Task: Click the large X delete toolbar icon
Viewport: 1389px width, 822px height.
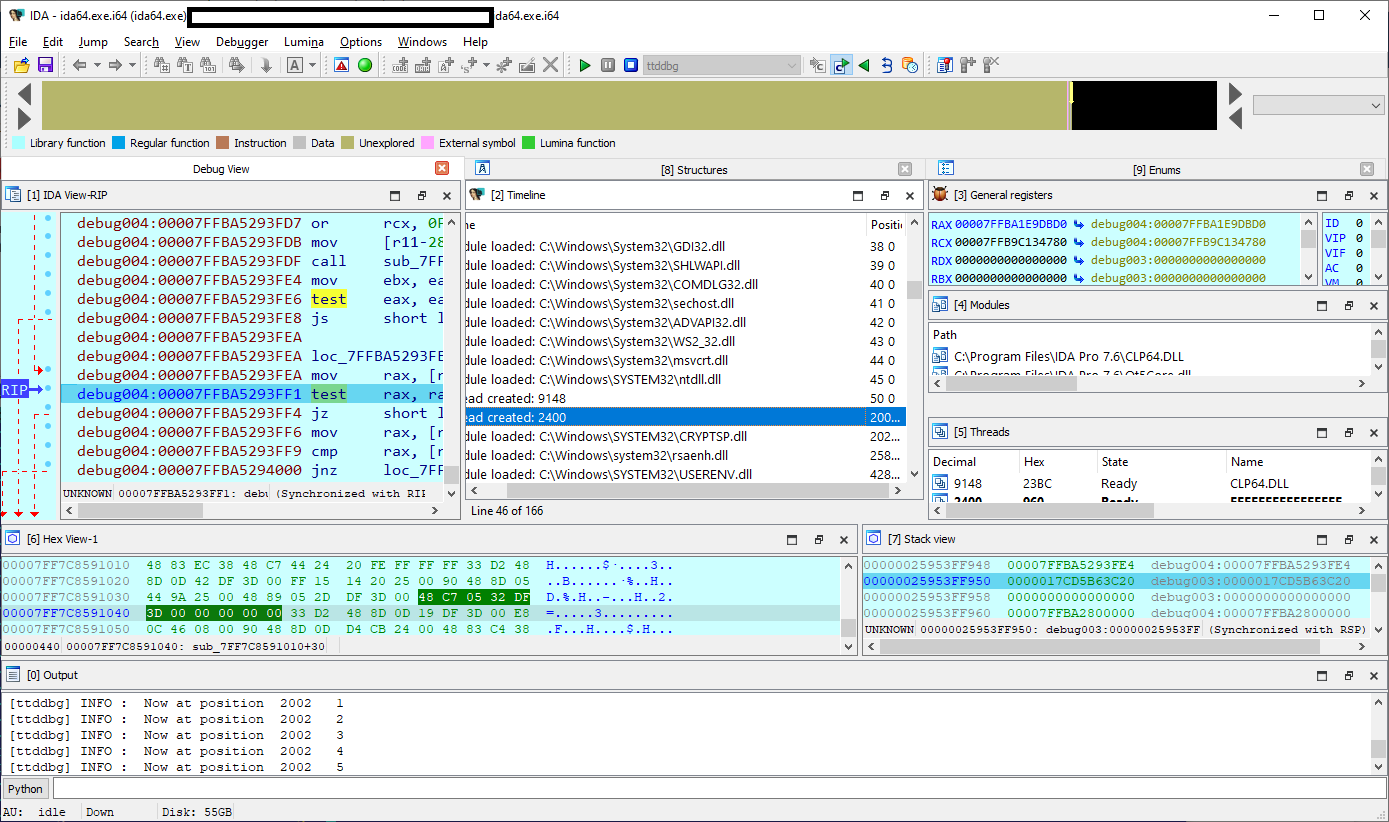Action: 550,65
